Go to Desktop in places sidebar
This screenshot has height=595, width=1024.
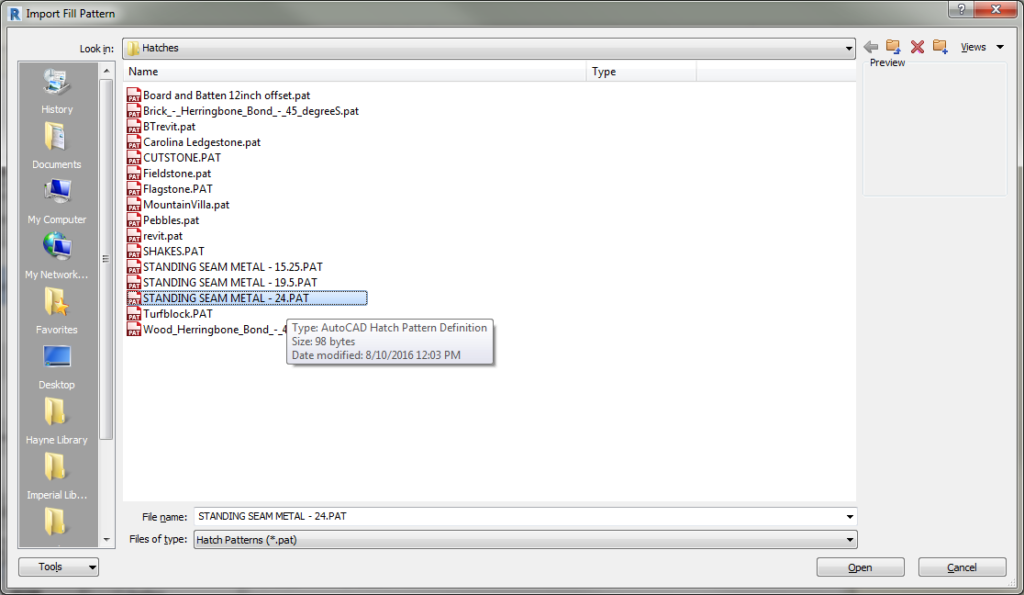tap(57, 366)
